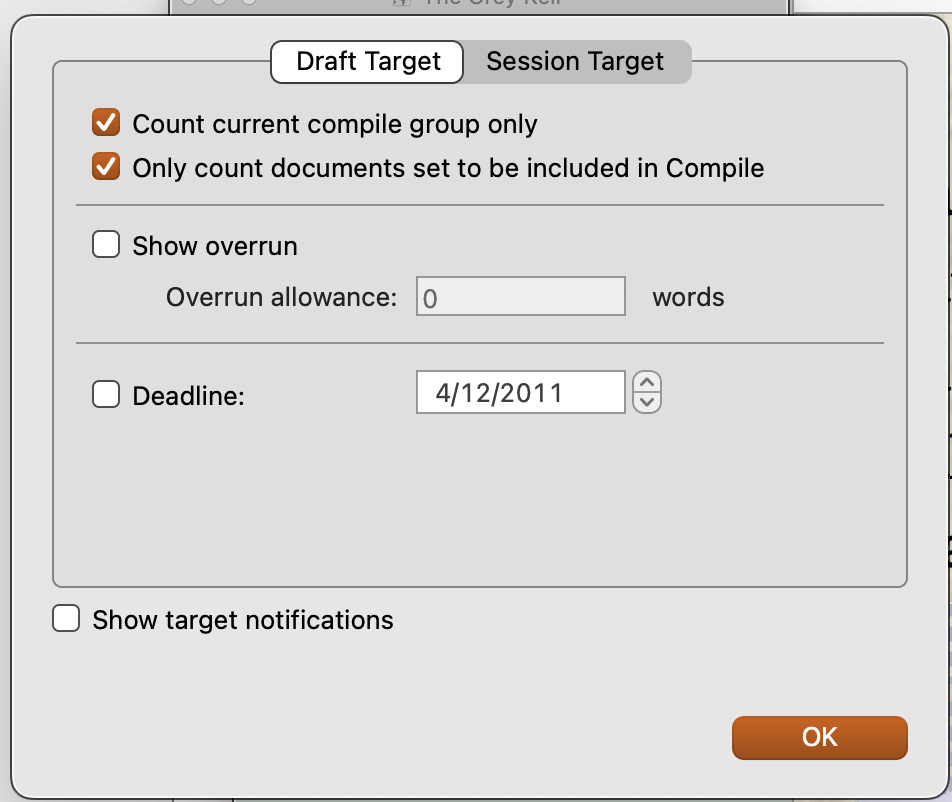Select the Draft Target tab
This screenshot has width=952, height=802.
click(x=367, y=61)
